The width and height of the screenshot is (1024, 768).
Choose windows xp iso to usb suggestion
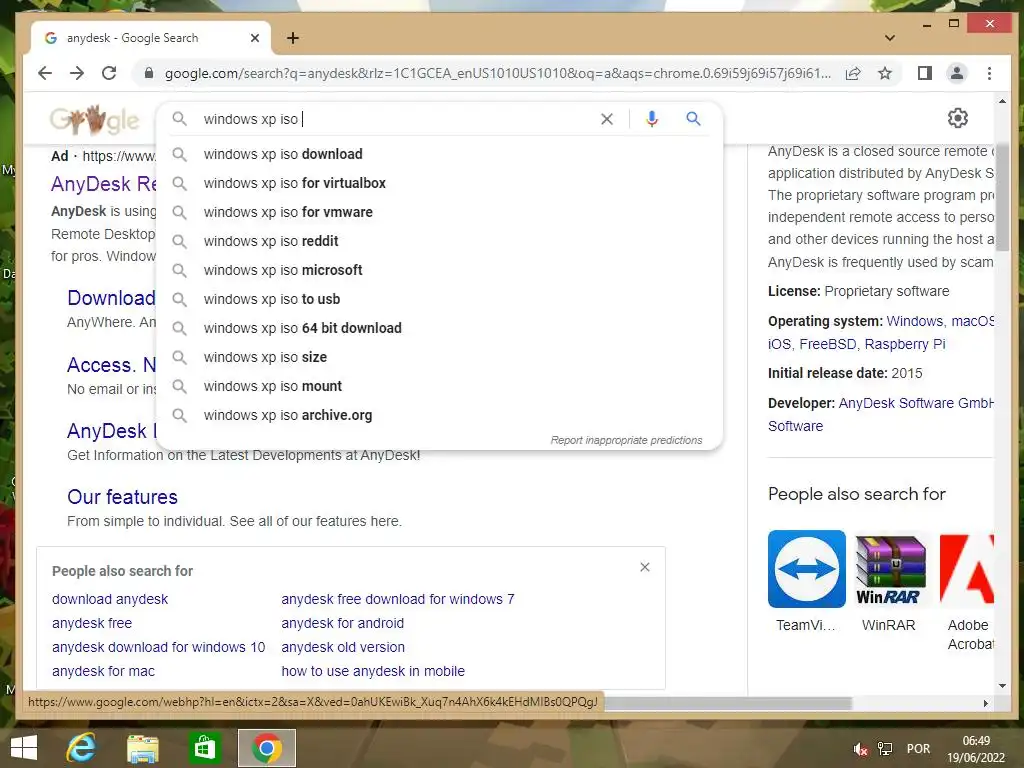(x=440, y=299)
